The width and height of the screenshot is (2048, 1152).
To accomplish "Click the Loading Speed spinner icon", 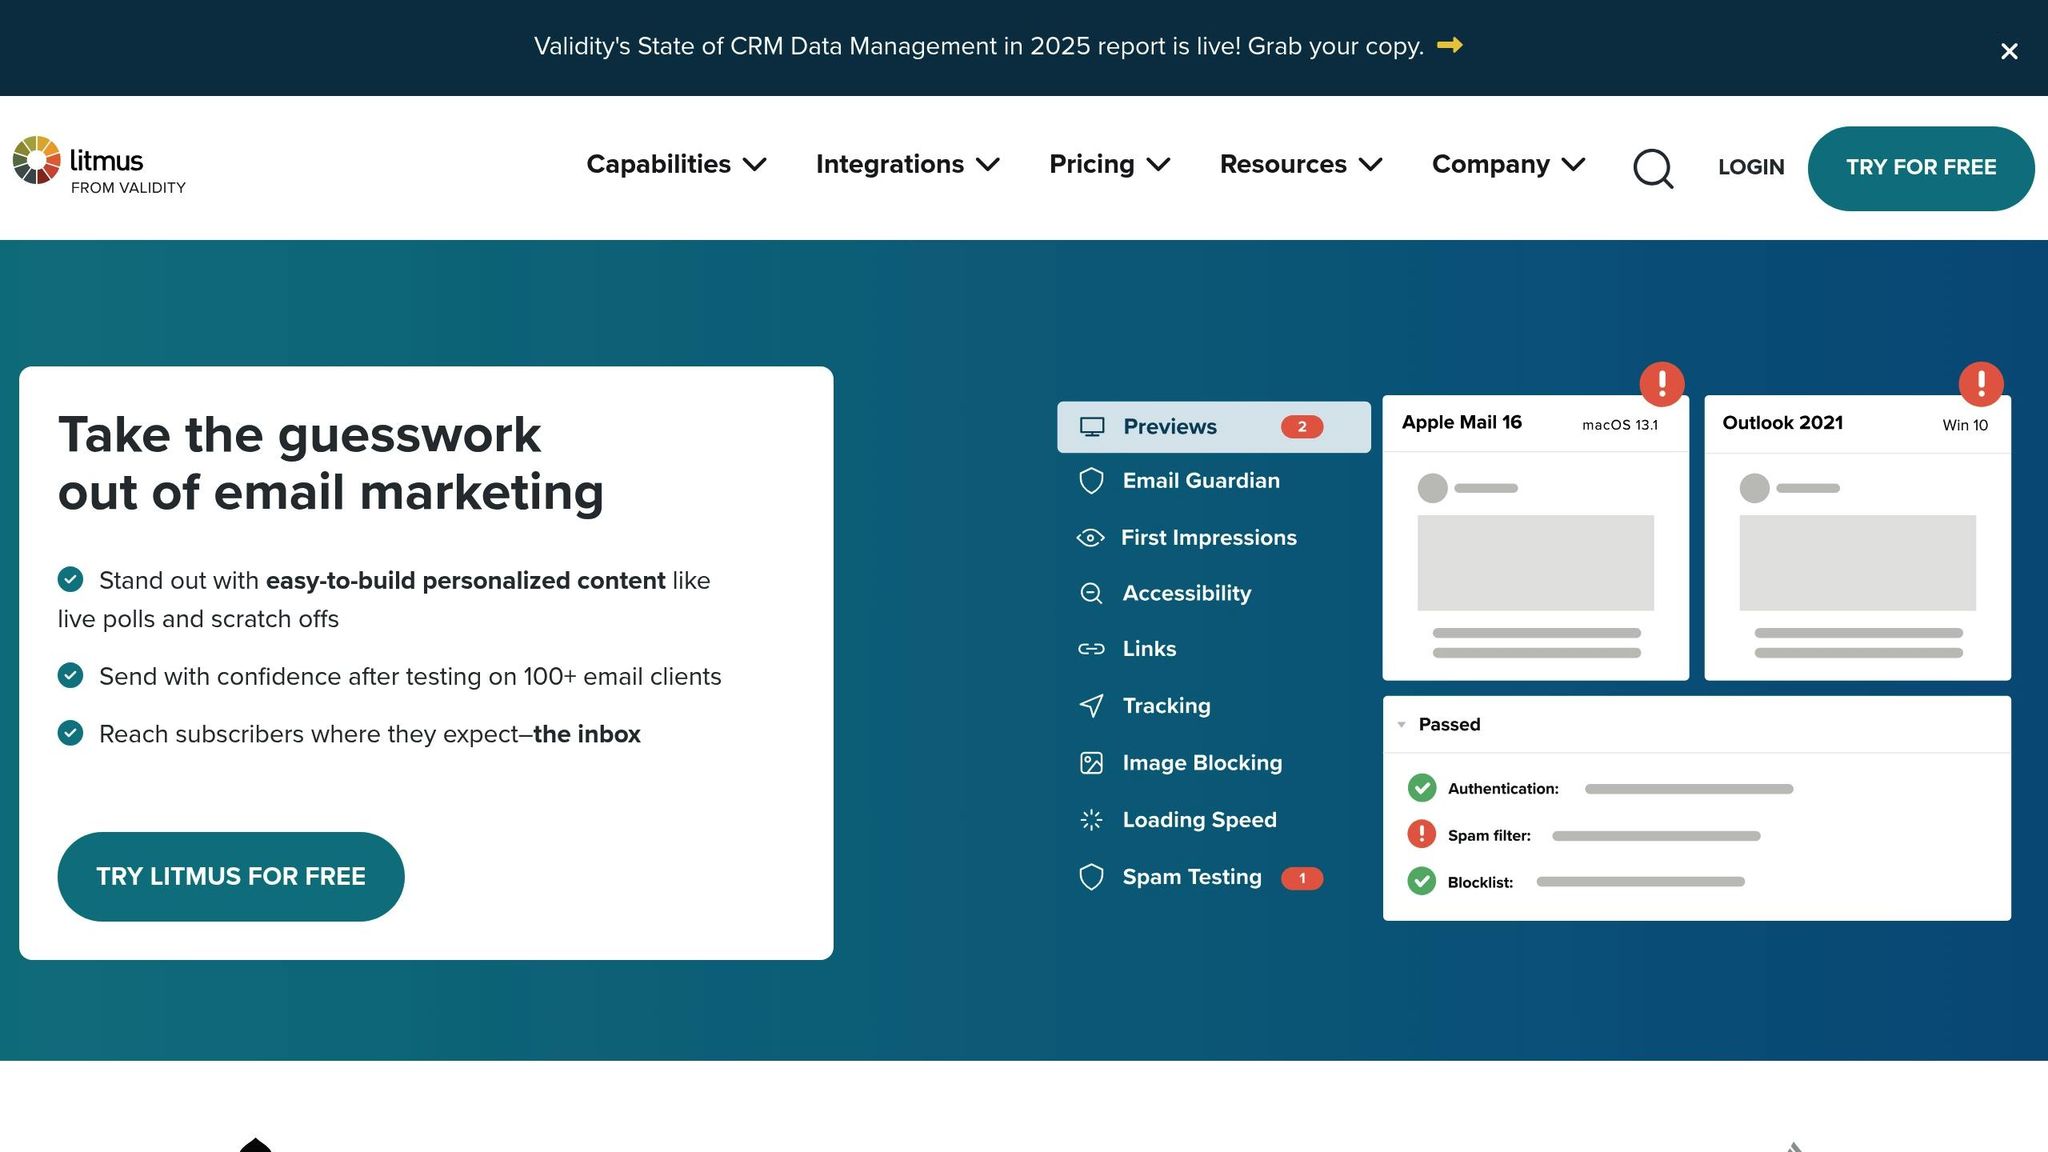I will click(x=1091, y=820).
